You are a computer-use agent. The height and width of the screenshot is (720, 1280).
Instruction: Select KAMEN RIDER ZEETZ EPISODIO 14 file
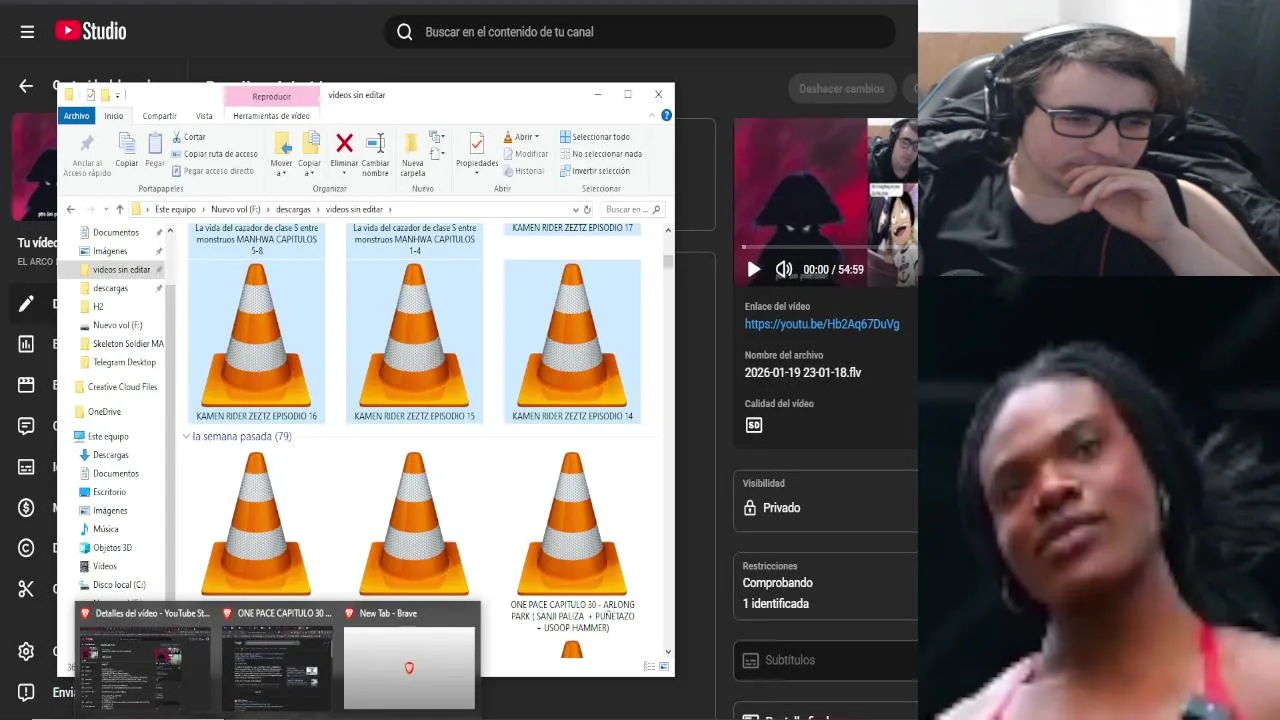[572, 343]
